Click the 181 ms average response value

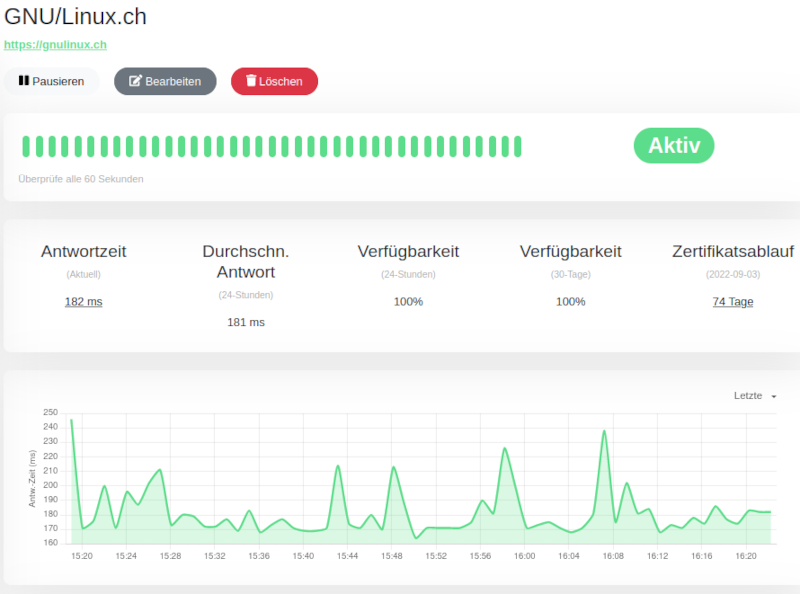(x=246, y=322)
